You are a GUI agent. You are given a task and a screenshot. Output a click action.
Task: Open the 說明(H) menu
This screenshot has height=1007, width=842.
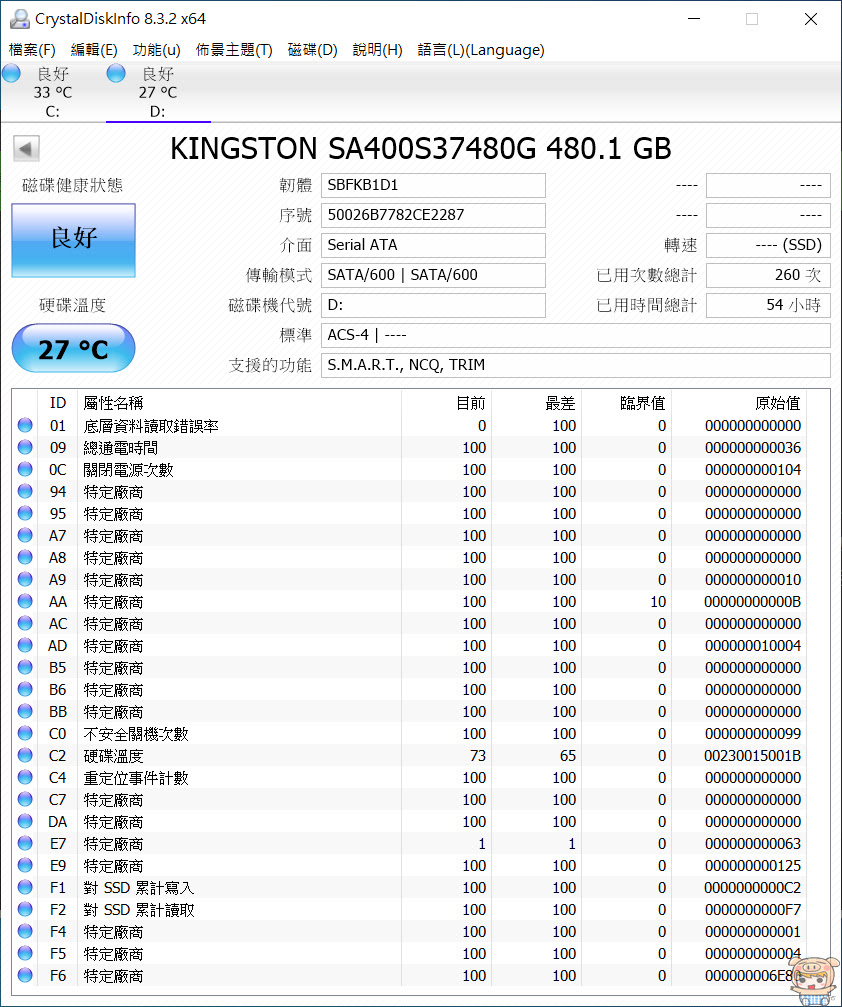378,50
